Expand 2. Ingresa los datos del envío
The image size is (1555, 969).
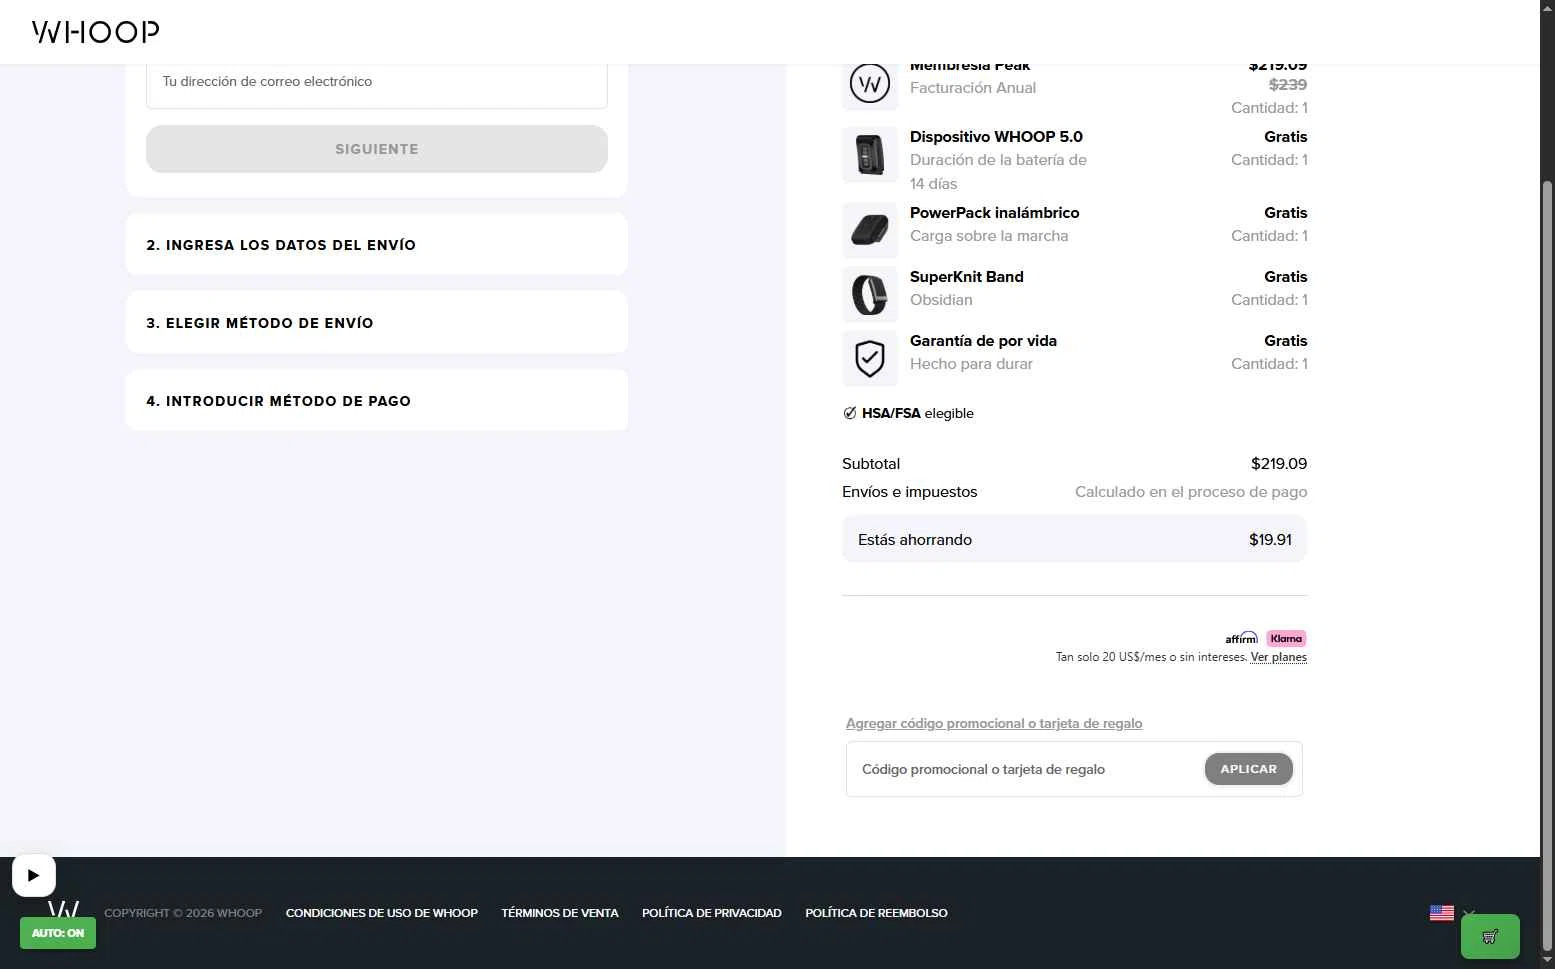[x=377, y=244]
